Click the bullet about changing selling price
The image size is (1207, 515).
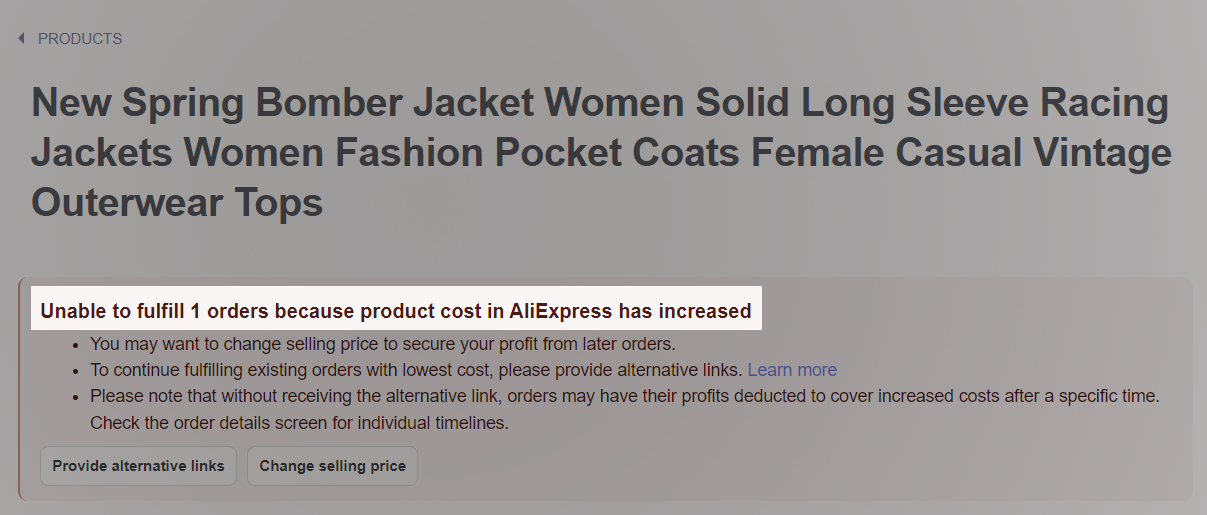tap(383, 344)
